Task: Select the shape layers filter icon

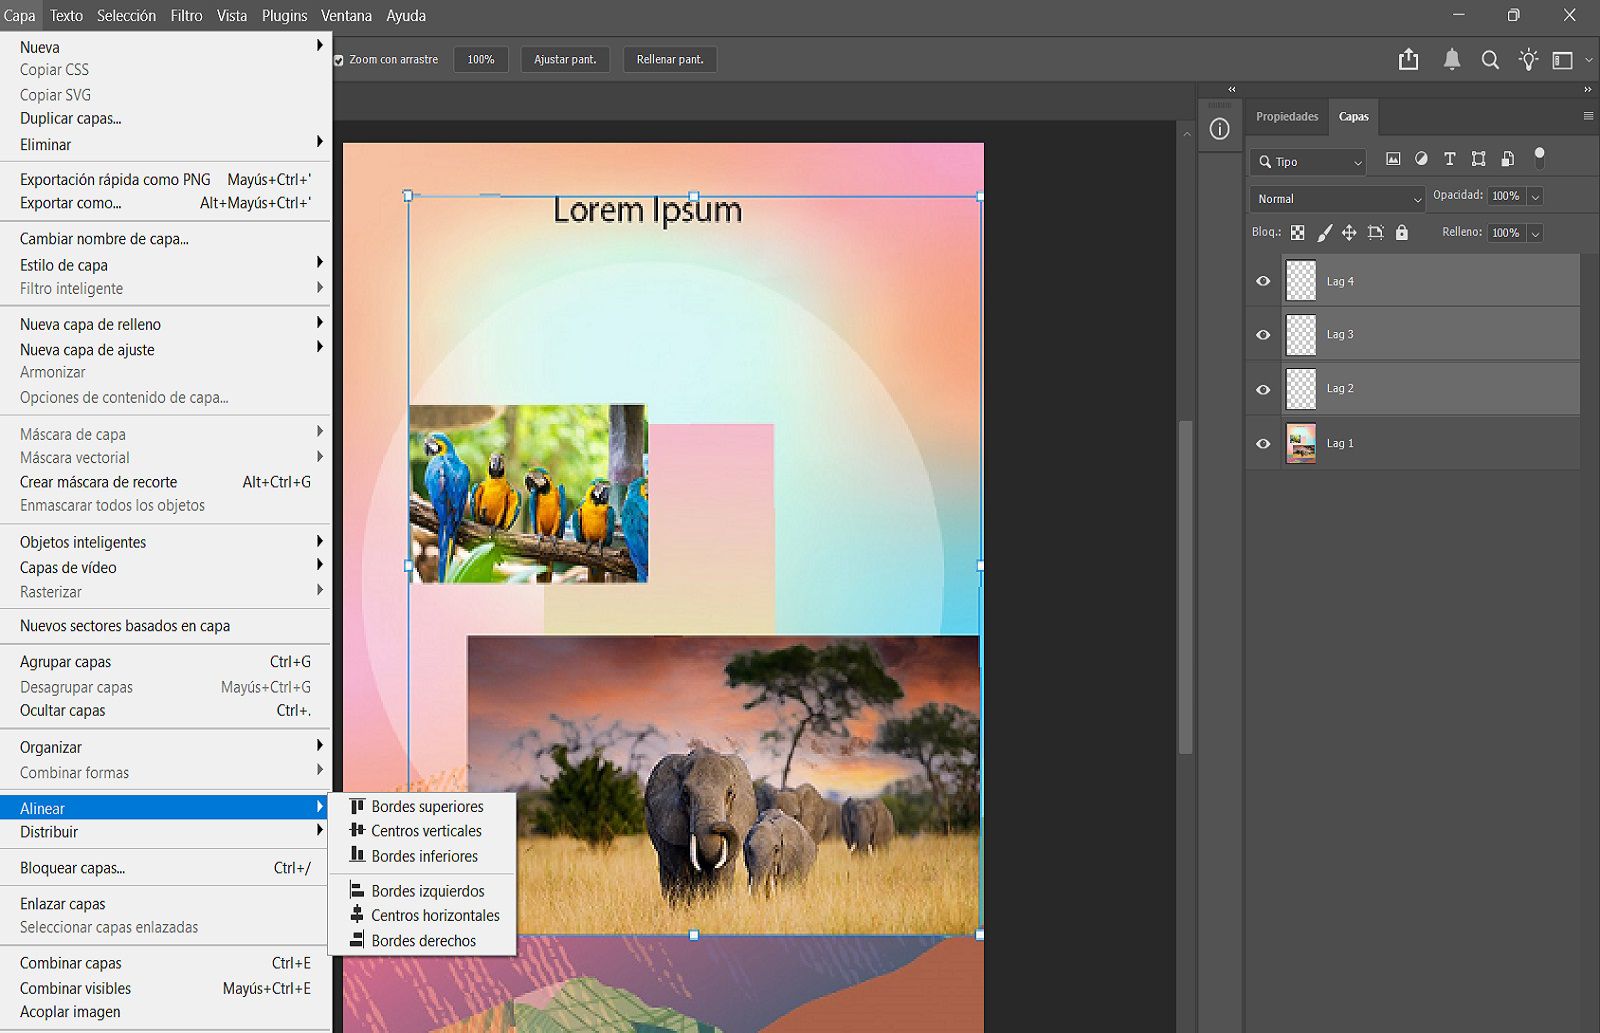Action: (1479, 158)
